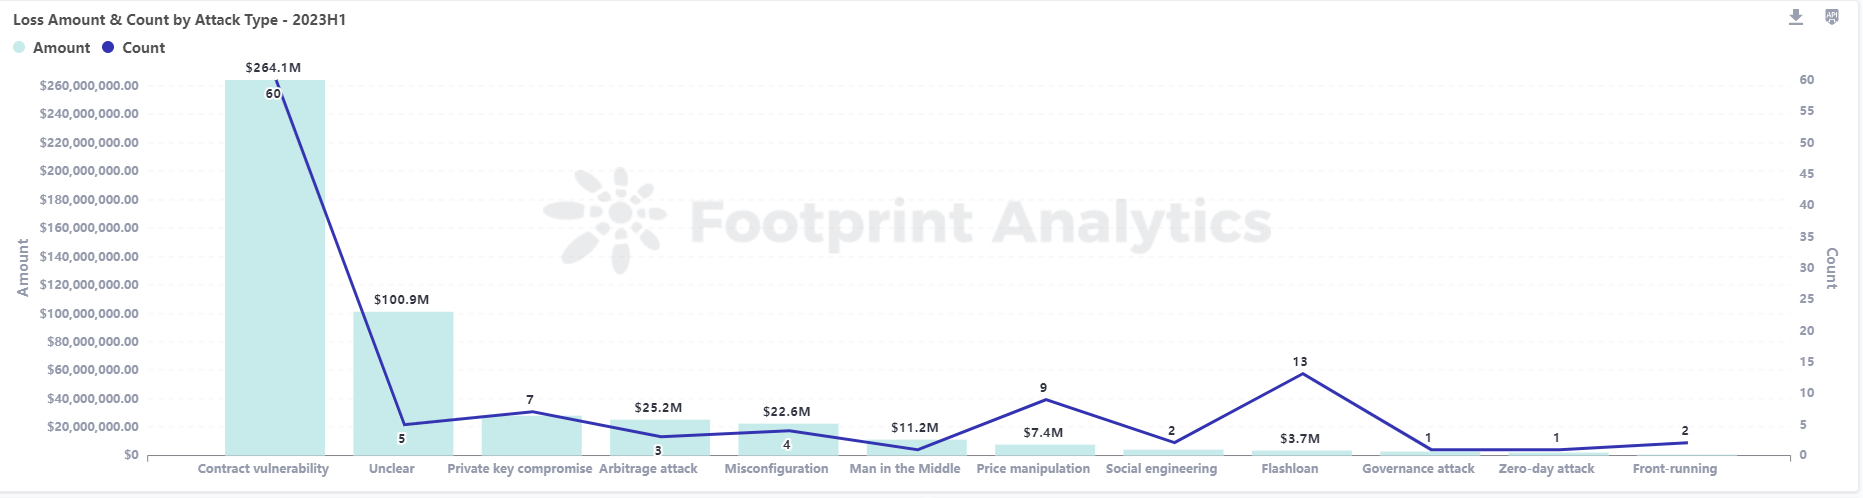
Task: Toggle the Count series in legend
Action: (x=143, y=48)
